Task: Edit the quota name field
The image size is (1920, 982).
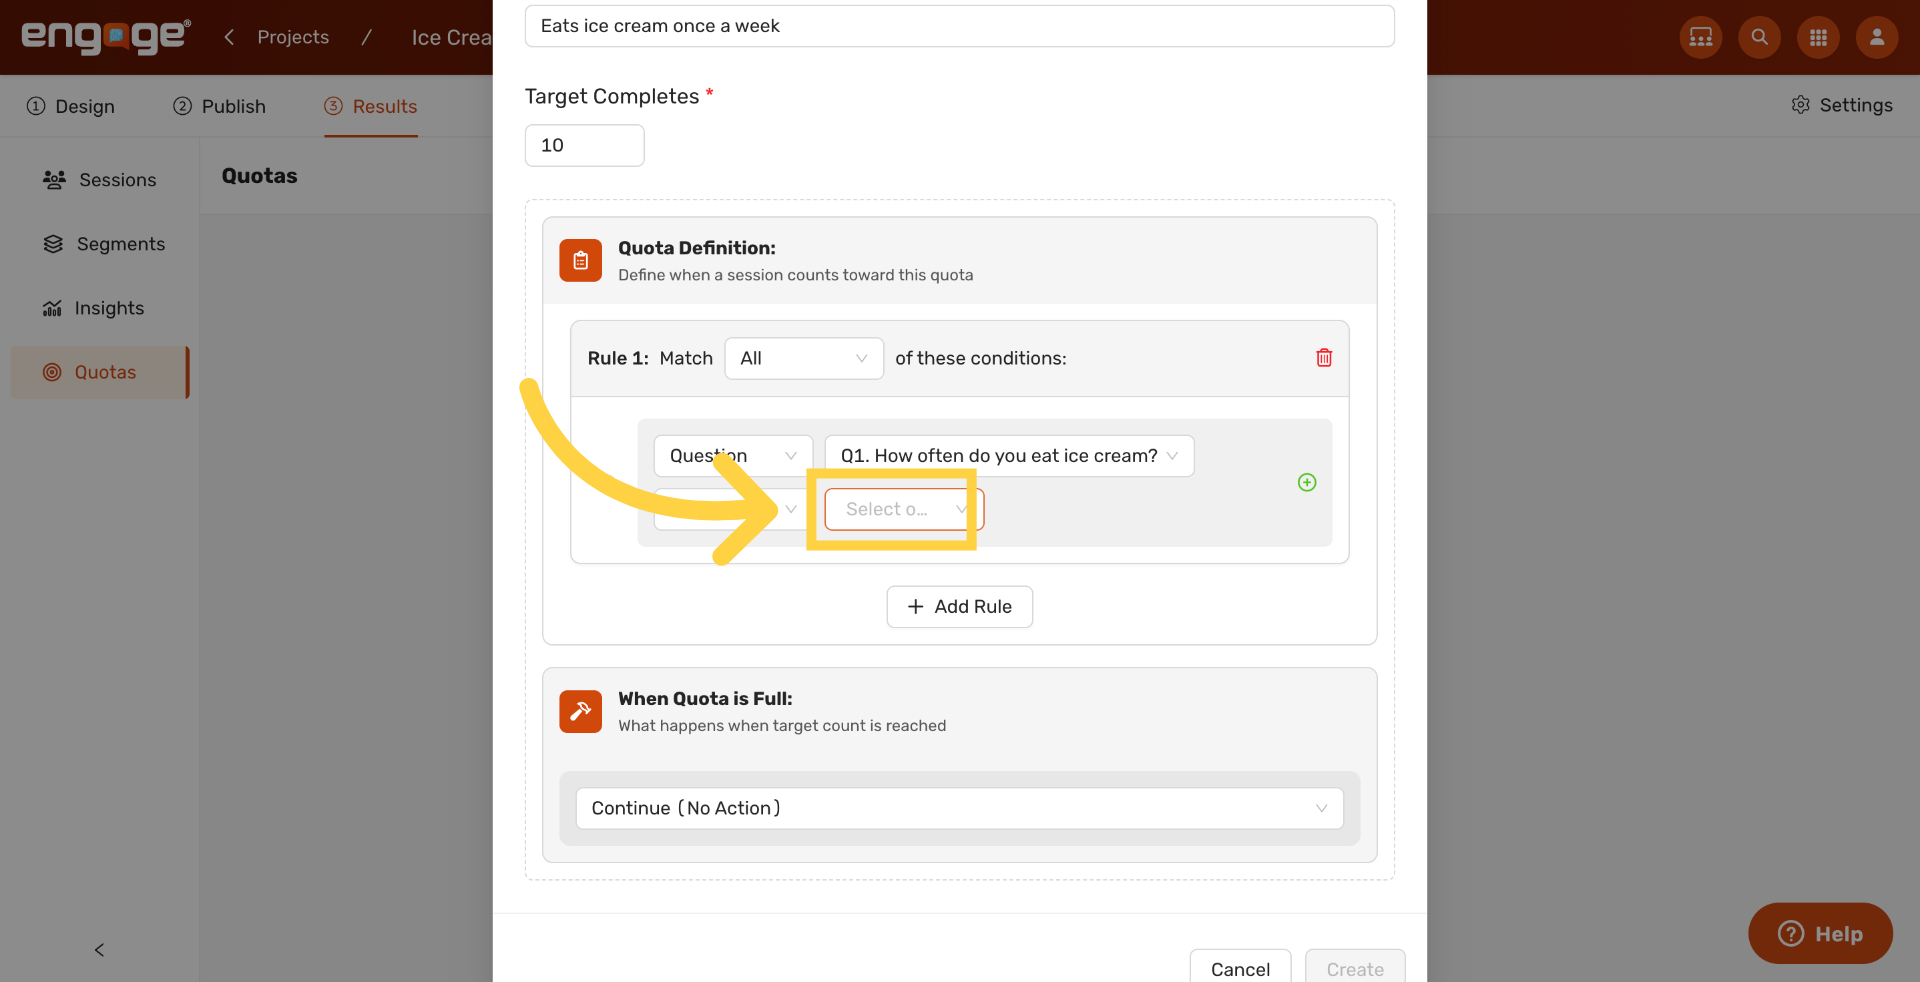Action: pyautogui.click(x=959, y=26)
